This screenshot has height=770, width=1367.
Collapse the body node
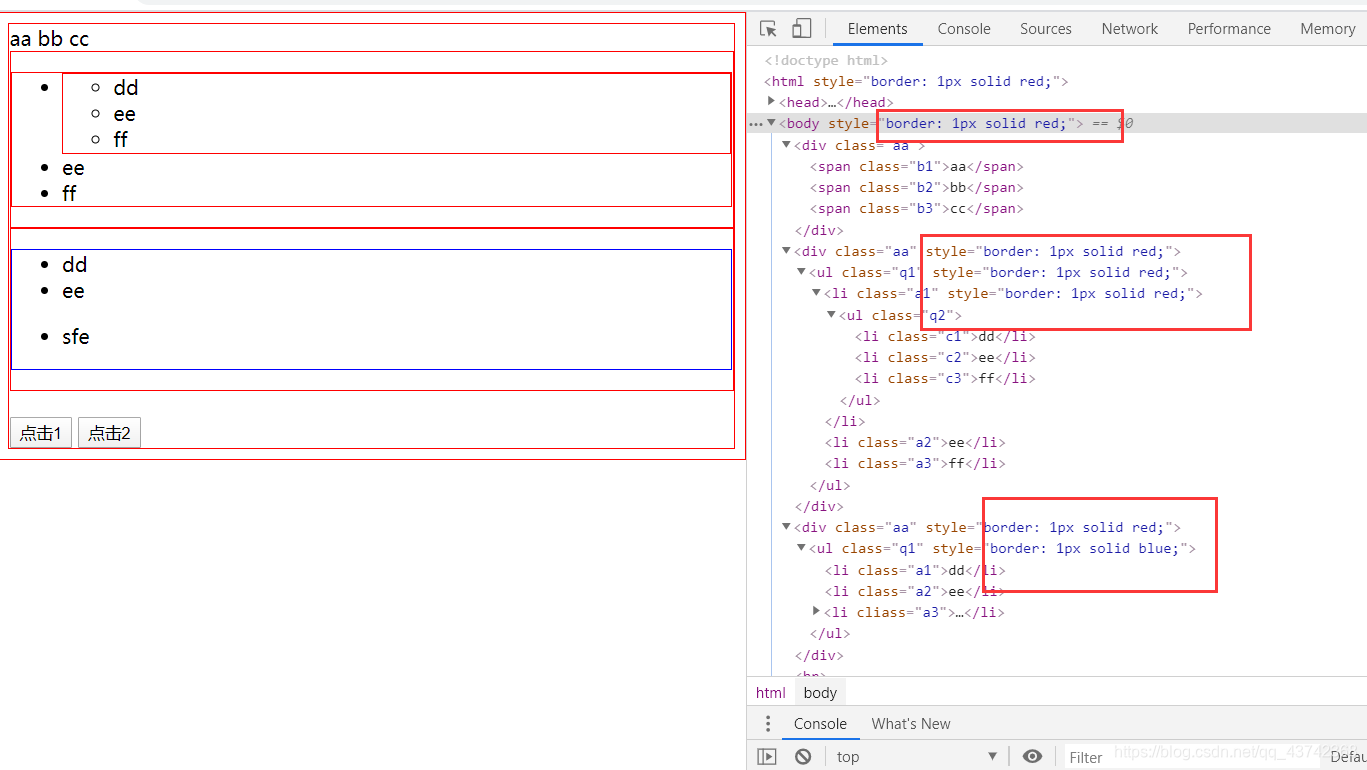pyautogui.click(x=771, y=123)
